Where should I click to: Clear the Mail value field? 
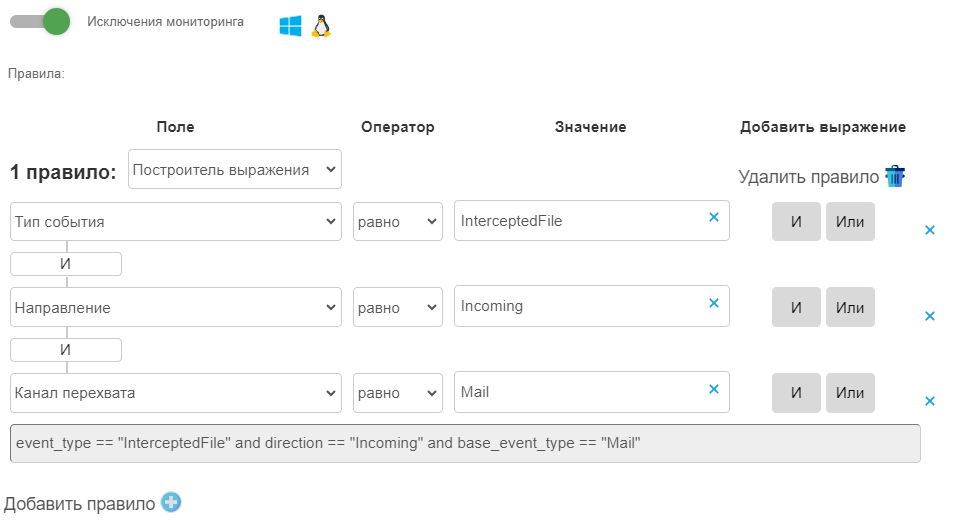tap(714, 389)
